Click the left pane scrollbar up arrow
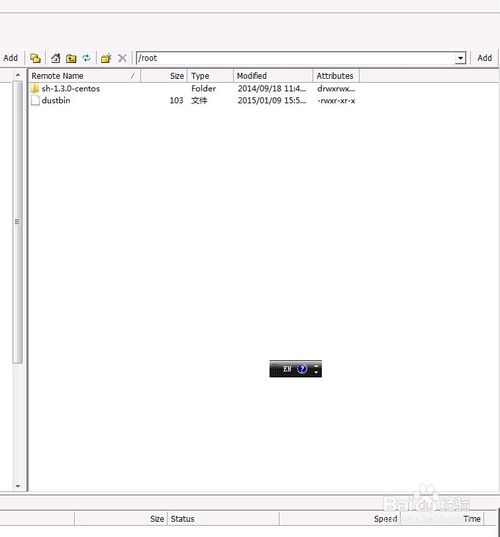 coord(18,74)
